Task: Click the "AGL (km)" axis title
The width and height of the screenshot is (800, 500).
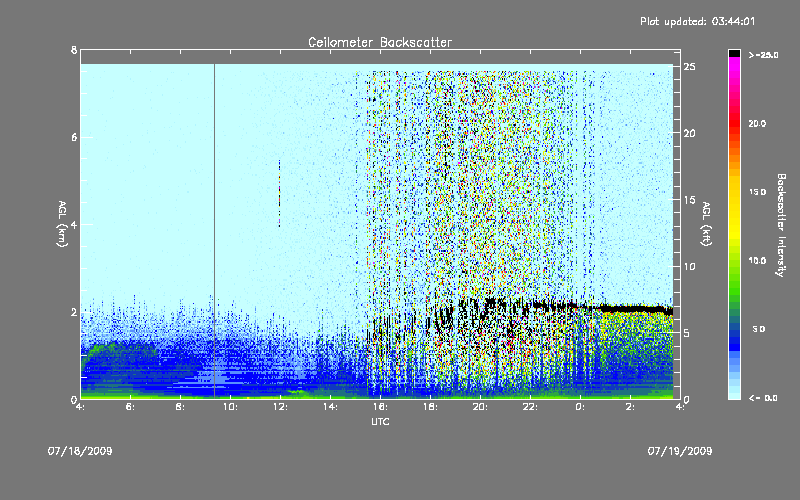Action: click(x=62, y=224)
